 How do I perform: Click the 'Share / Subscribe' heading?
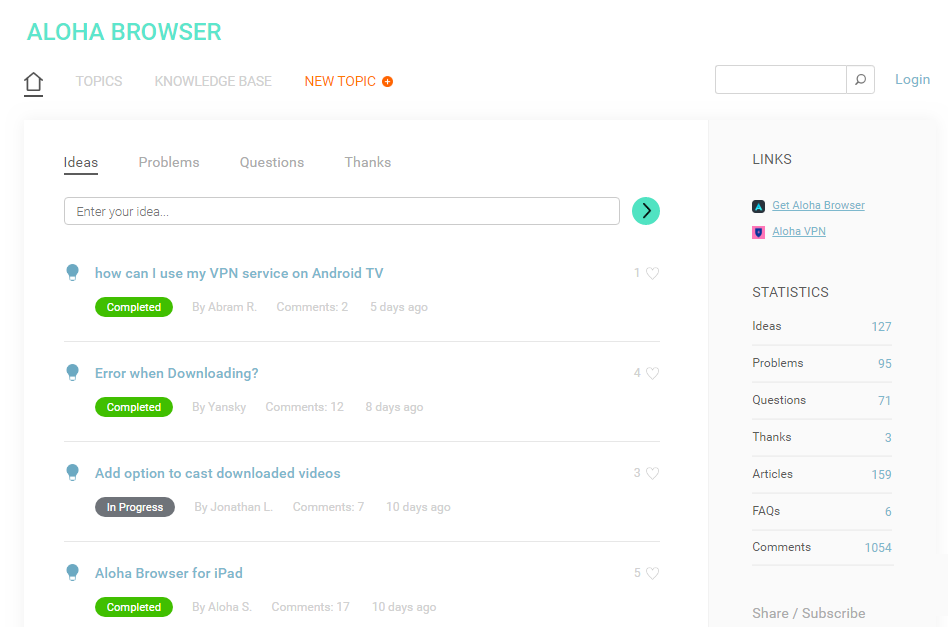(808, 613)
